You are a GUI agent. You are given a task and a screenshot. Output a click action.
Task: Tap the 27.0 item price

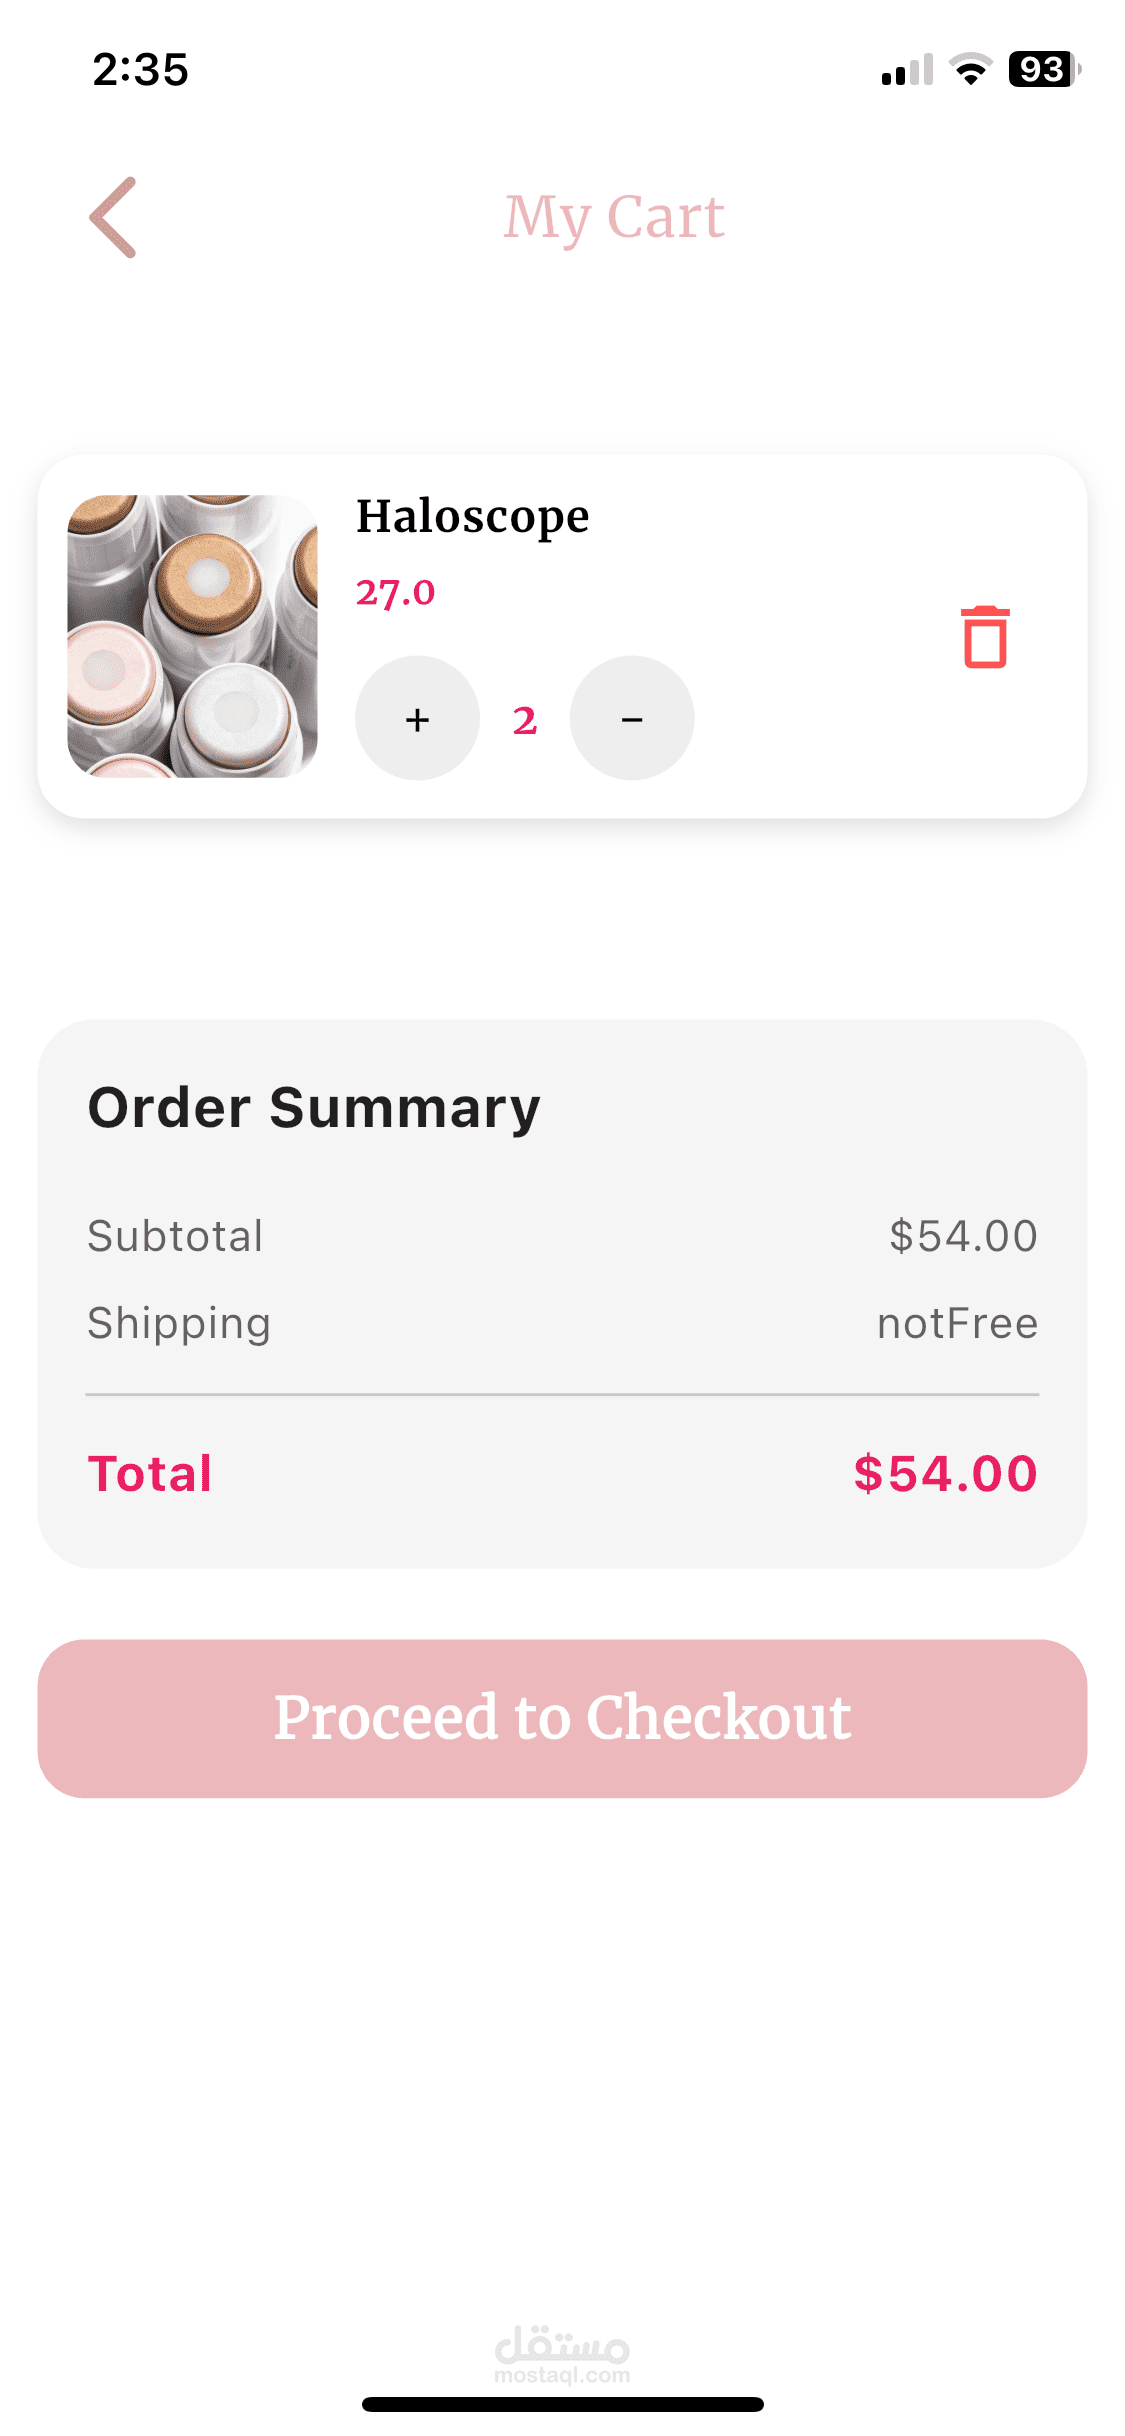395,593
